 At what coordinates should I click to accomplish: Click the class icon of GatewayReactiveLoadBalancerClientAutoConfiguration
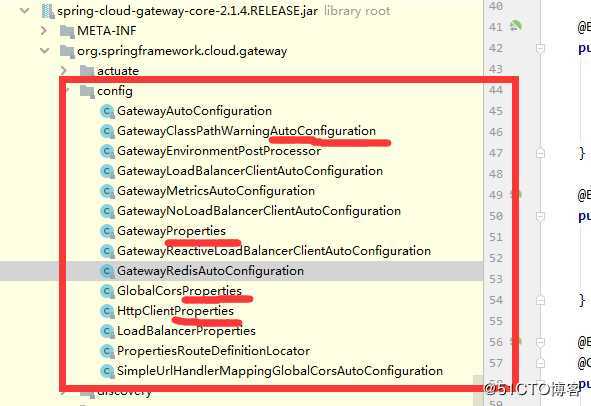click(107, 251)
